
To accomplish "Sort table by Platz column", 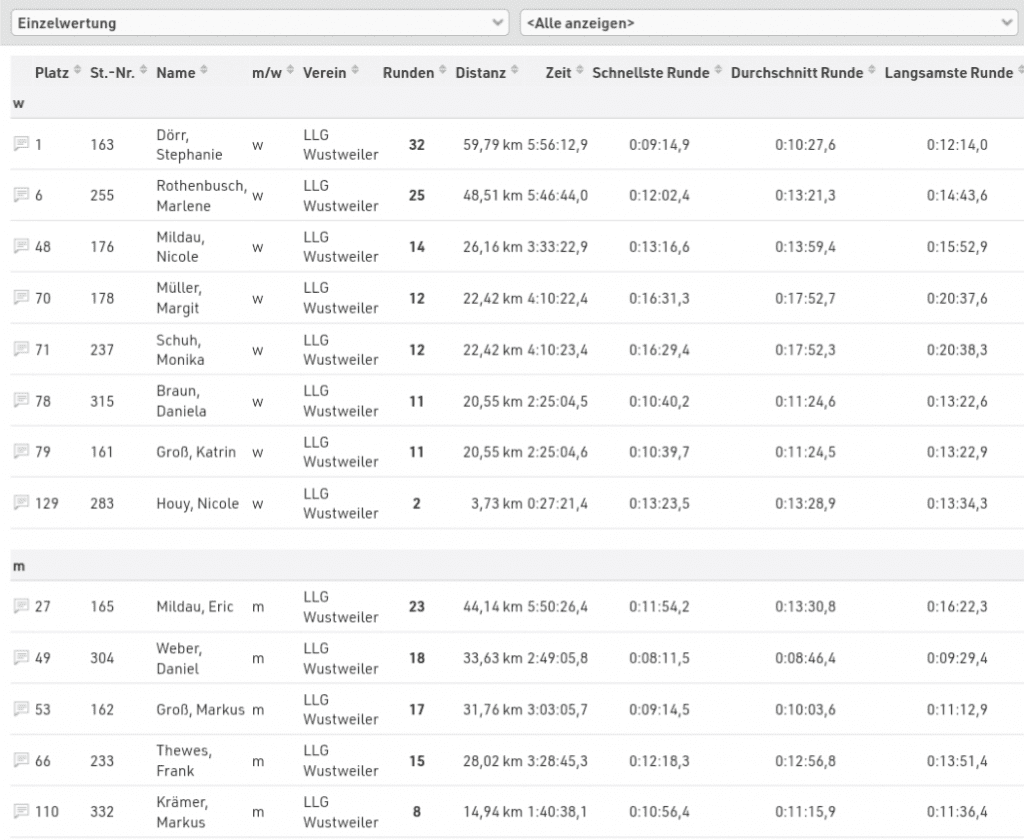I will click(x=51, y=73).
